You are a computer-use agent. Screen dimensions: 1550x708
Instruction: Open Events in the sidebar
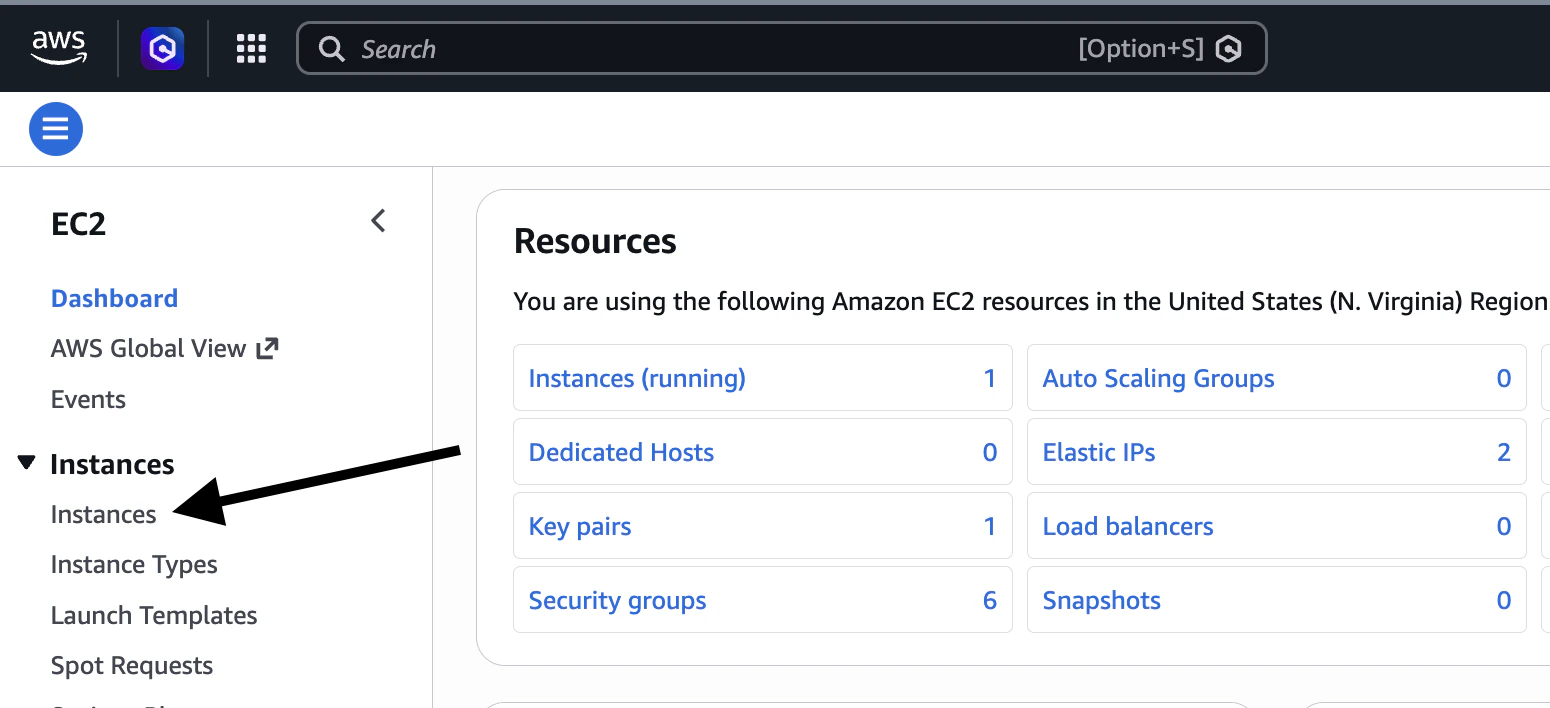(x=88, y=399)
